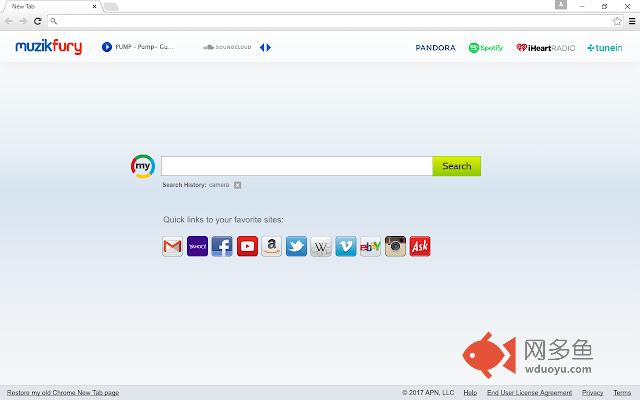Open TuneIn link

(605, 48)
